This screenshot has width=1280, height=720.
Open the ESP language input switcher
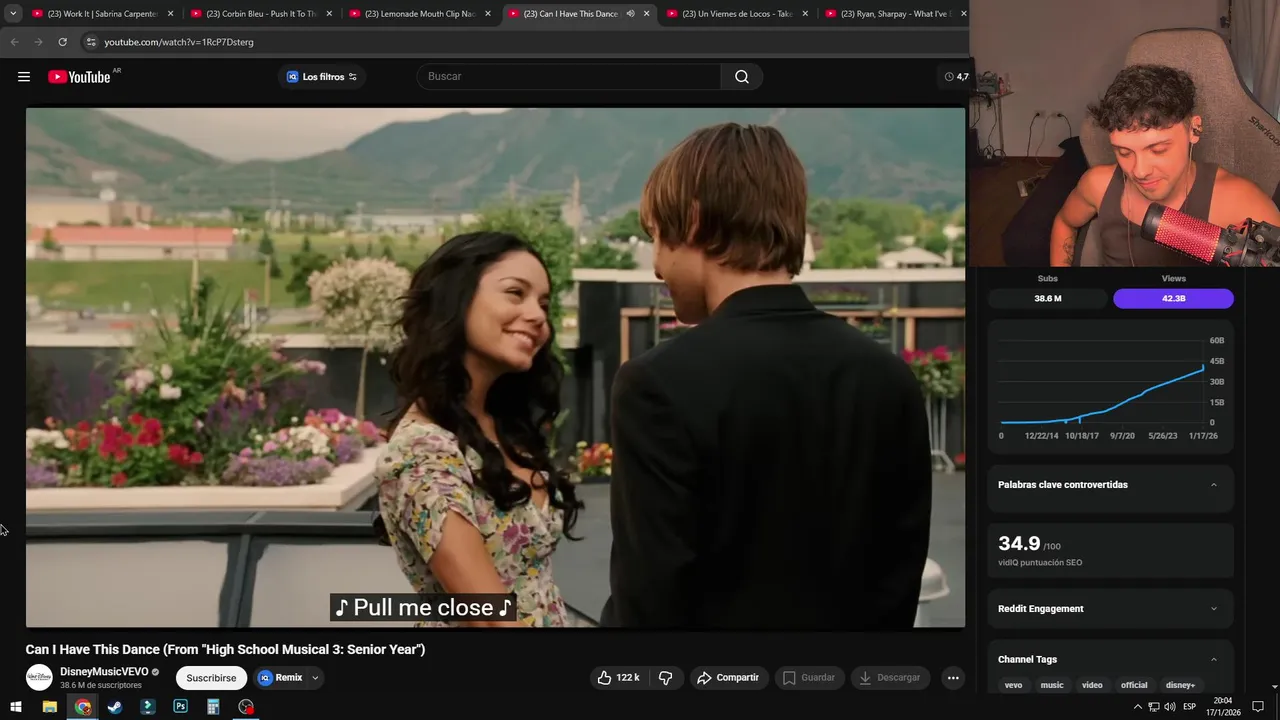1189,707
